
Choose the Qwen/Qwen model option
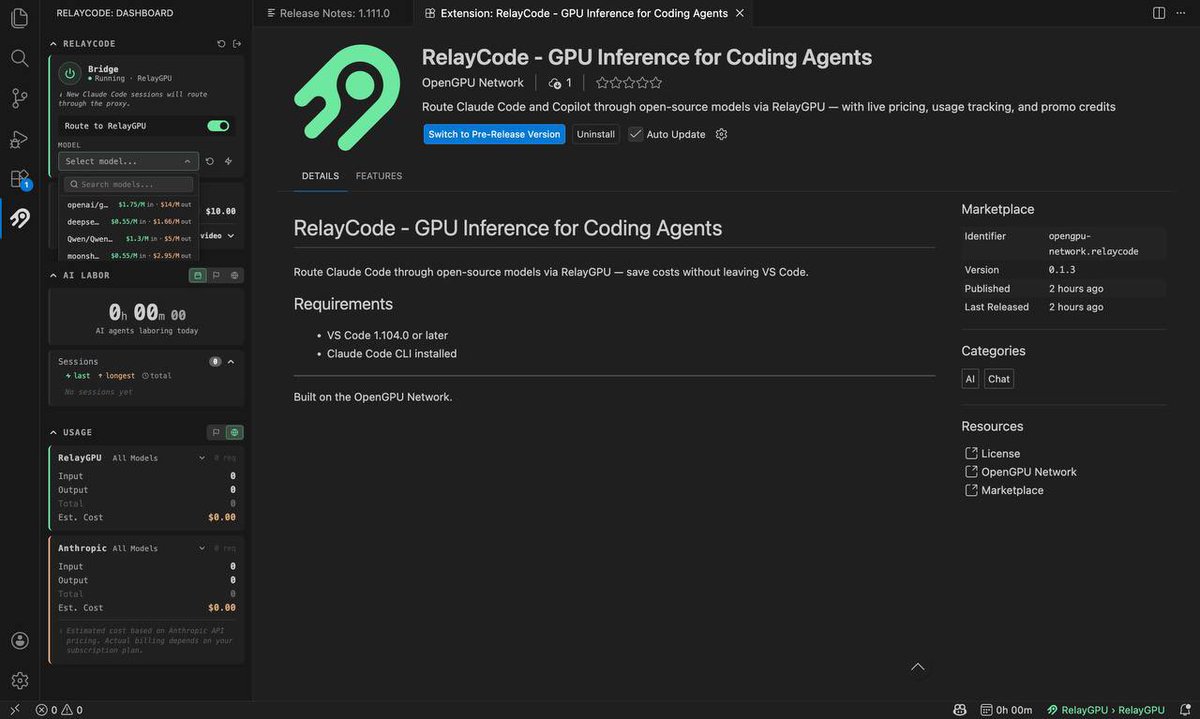(129, 238)
